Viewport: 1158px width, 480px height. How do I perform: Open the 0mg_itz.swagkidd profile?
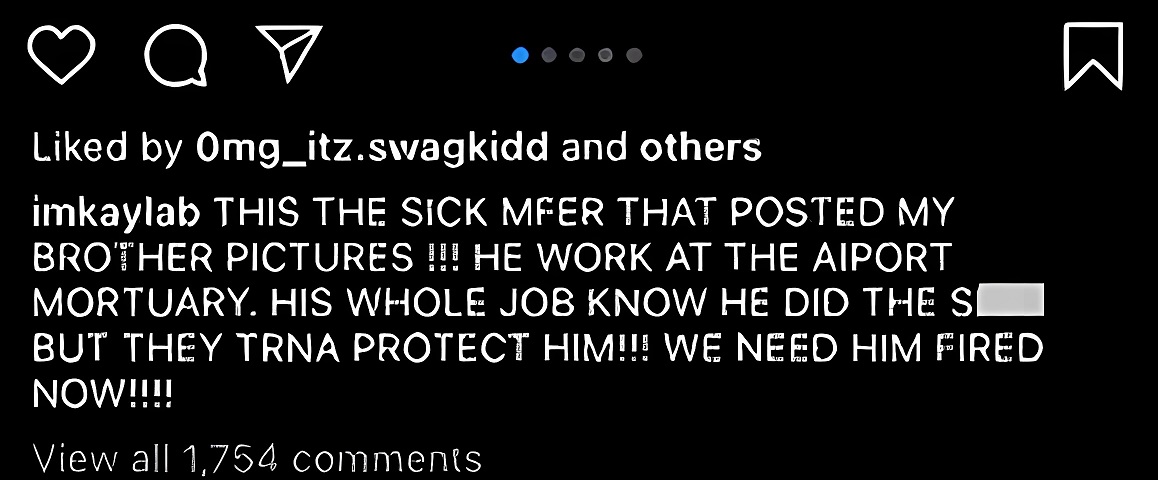(372, 148)
